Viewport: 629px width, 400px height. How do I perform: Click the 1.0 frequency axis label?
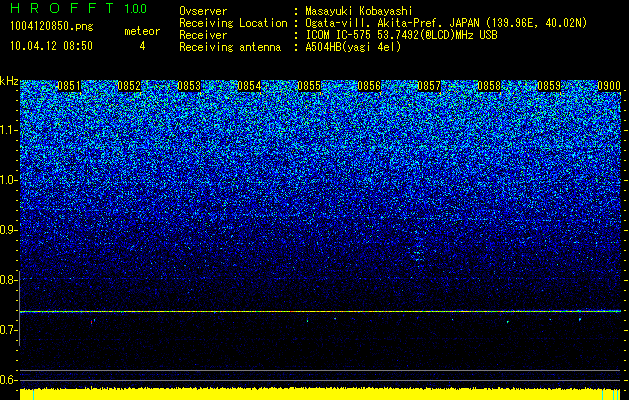[x=9, y=180]
